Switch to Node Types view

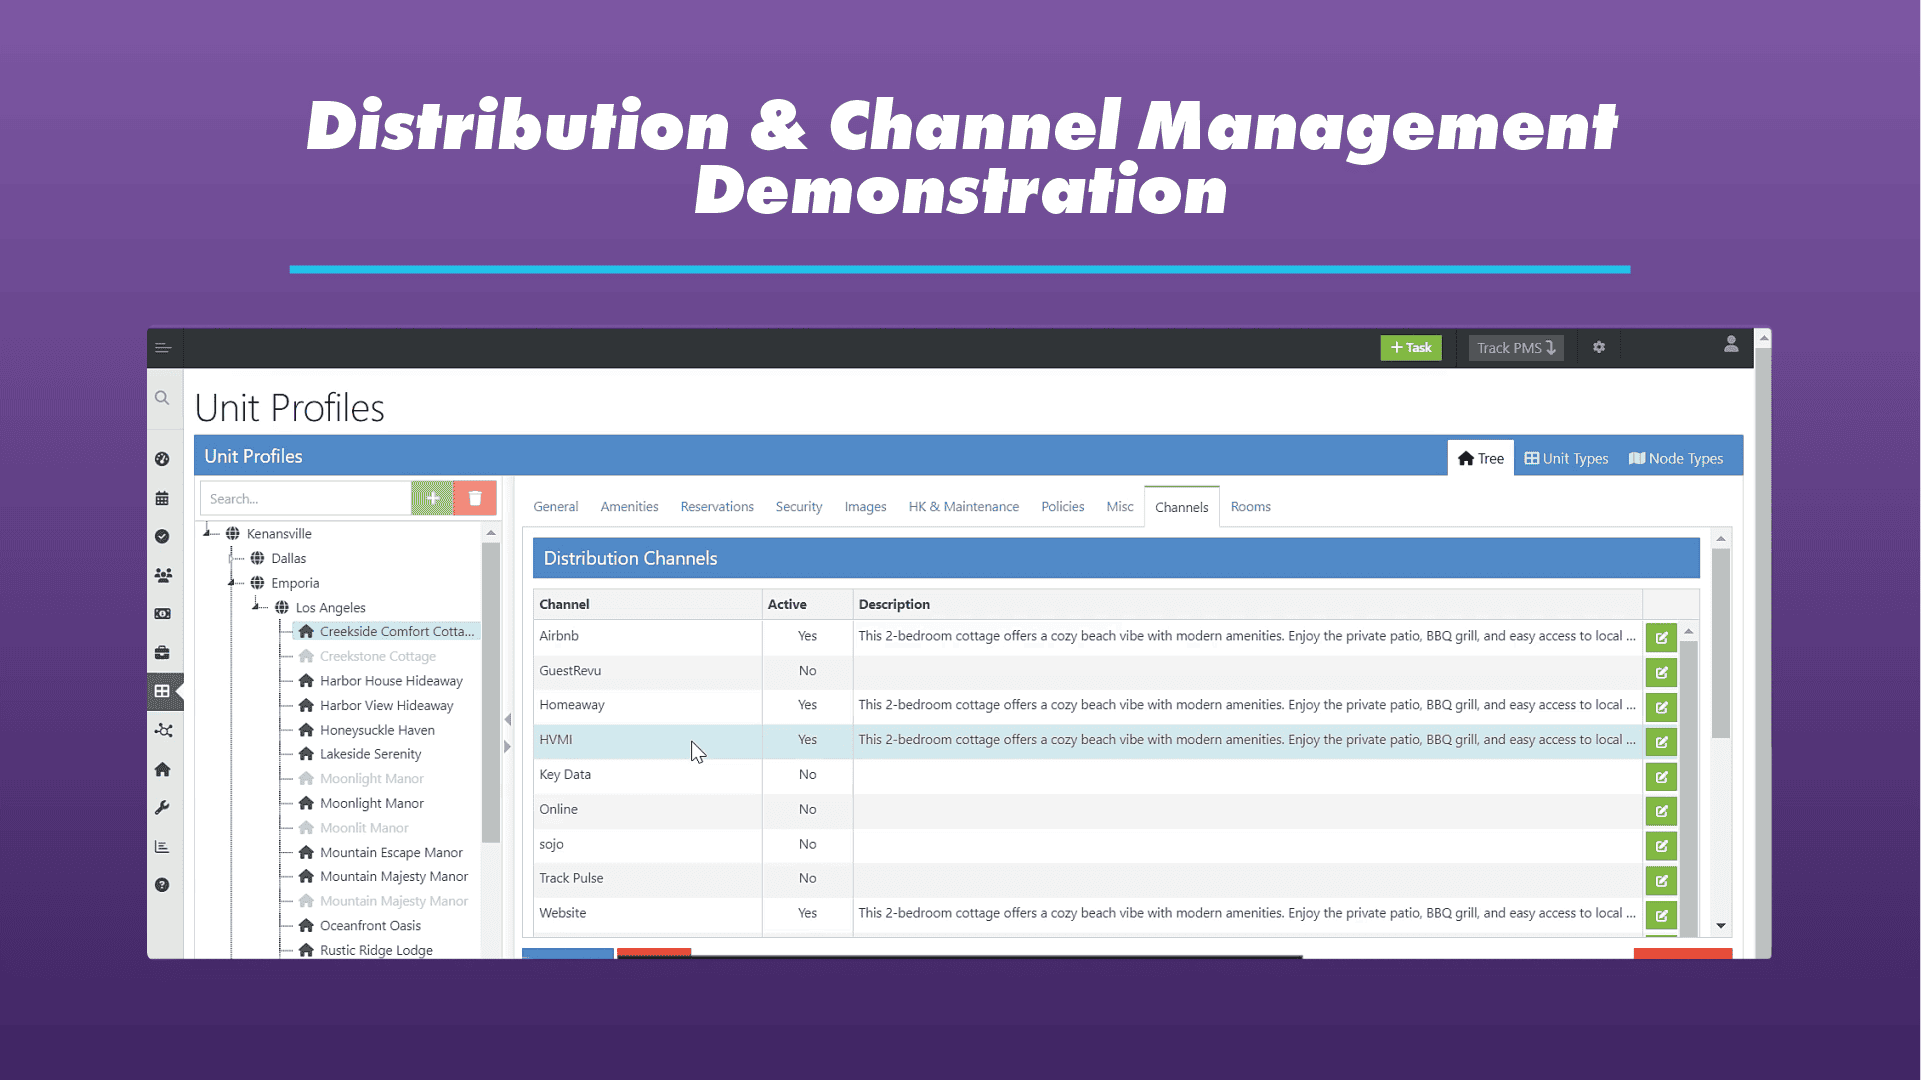[1676, 458]
